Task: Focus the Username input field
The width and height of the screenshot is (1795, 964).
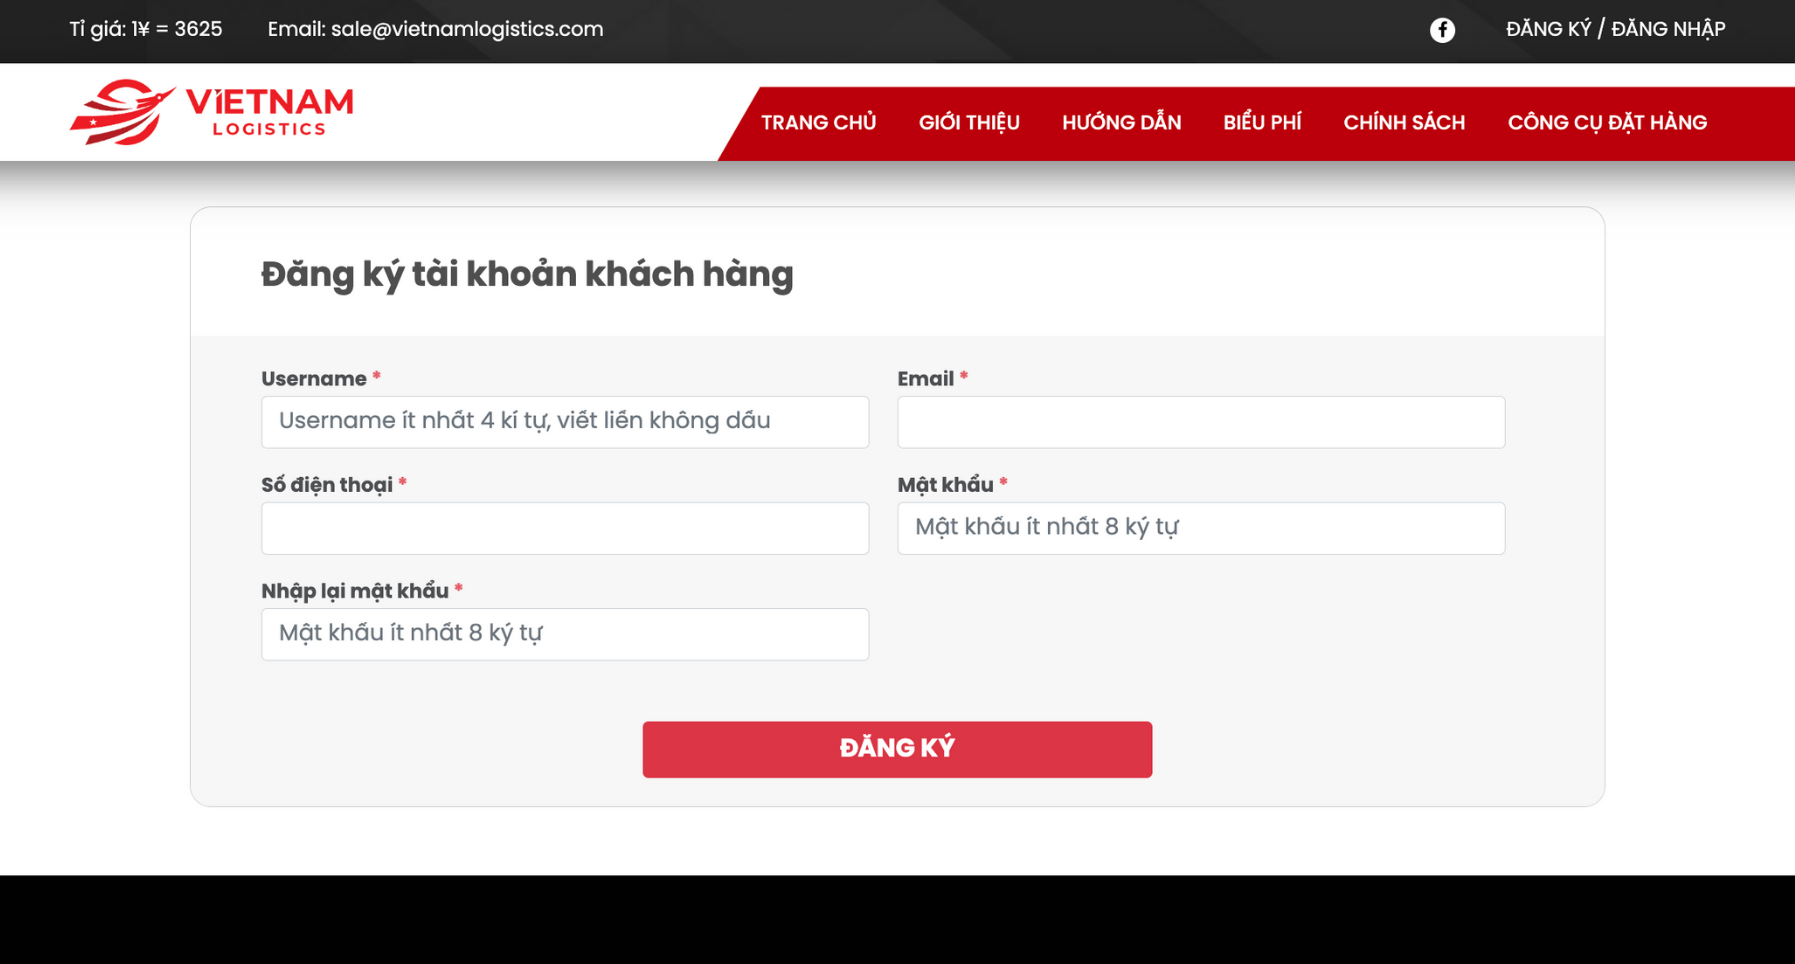Action: click(x=565, y=422)
